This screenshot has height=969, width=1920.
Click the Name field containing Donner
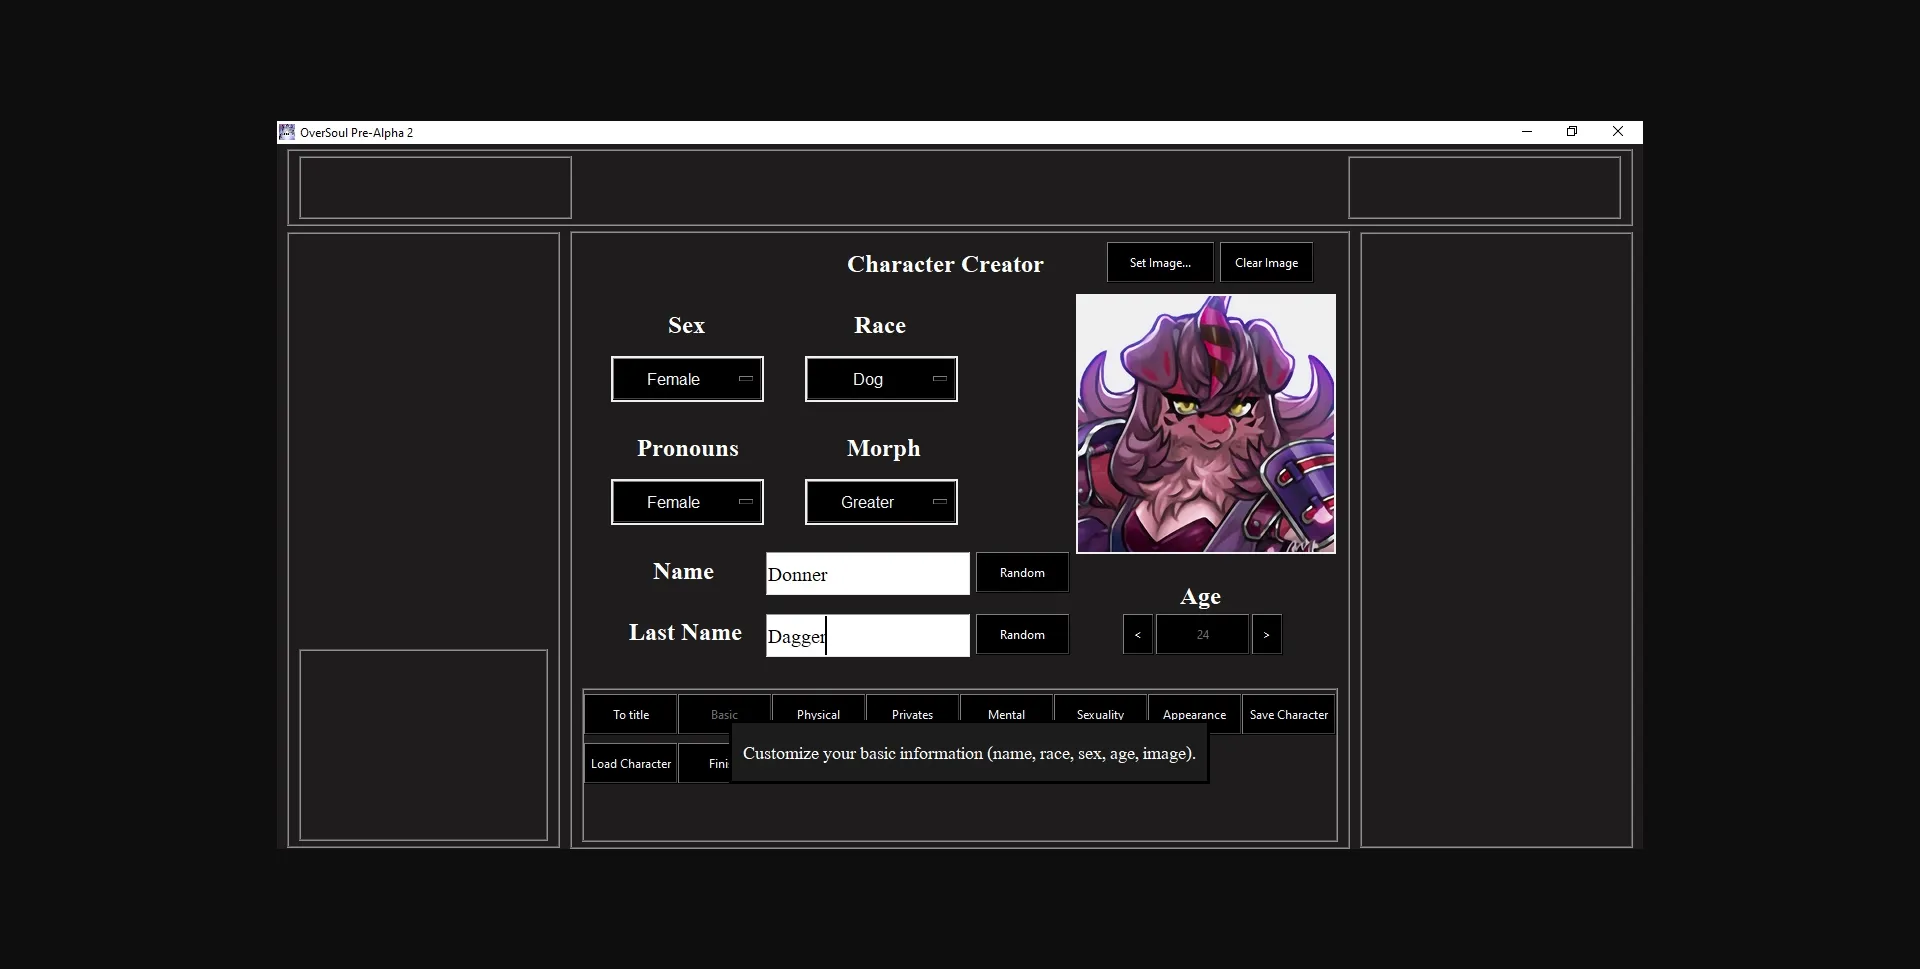(x=866, y=573)
